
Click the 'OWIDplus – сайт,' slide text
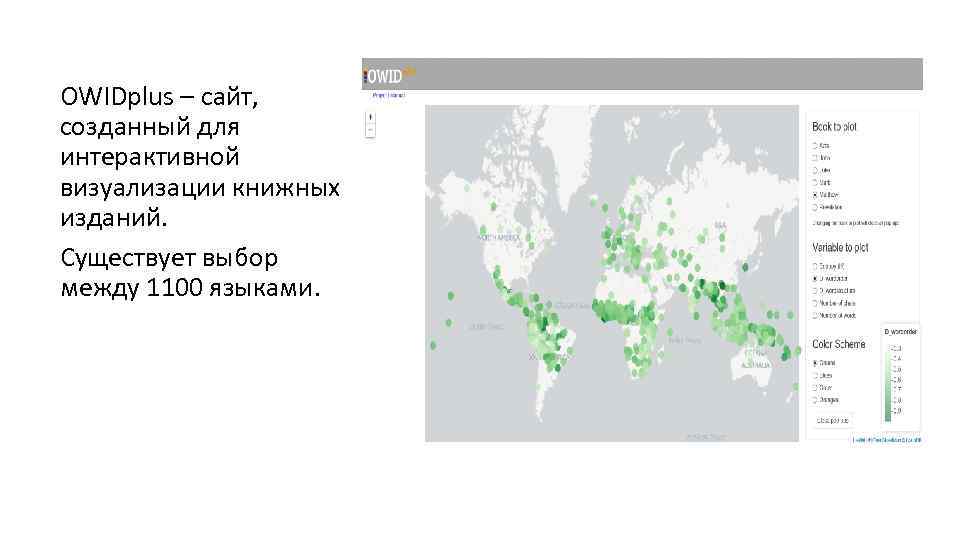point(159,97)
